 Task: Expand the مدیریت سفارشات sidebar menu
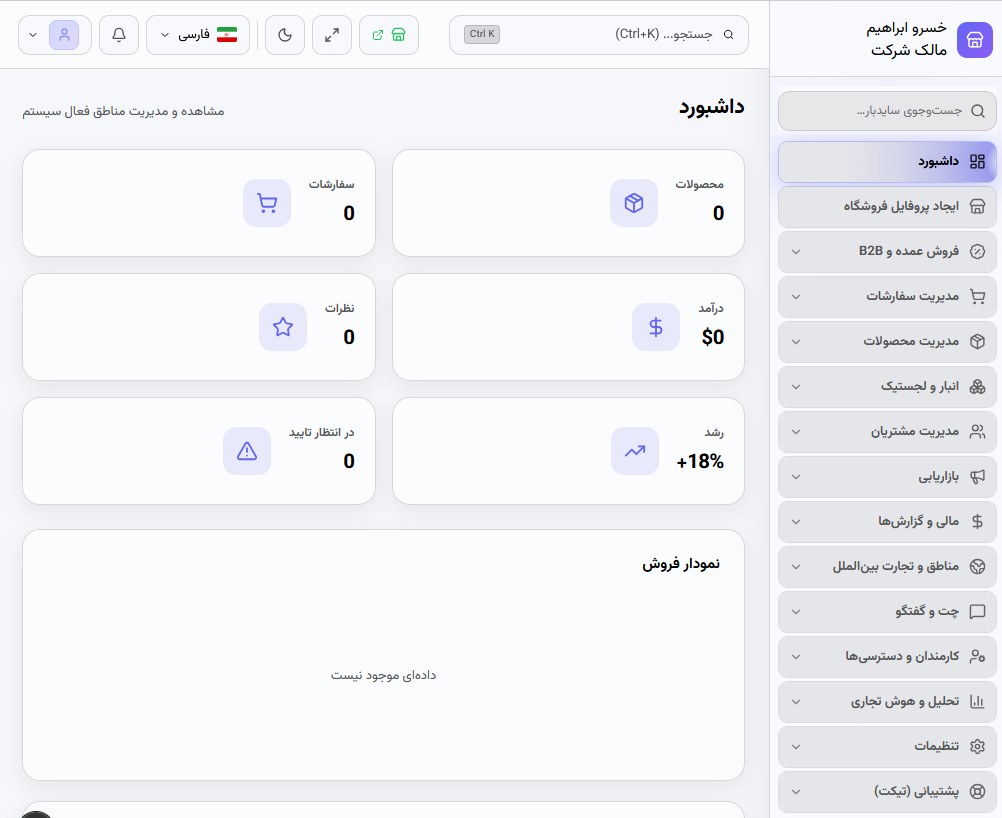[887, 297]
